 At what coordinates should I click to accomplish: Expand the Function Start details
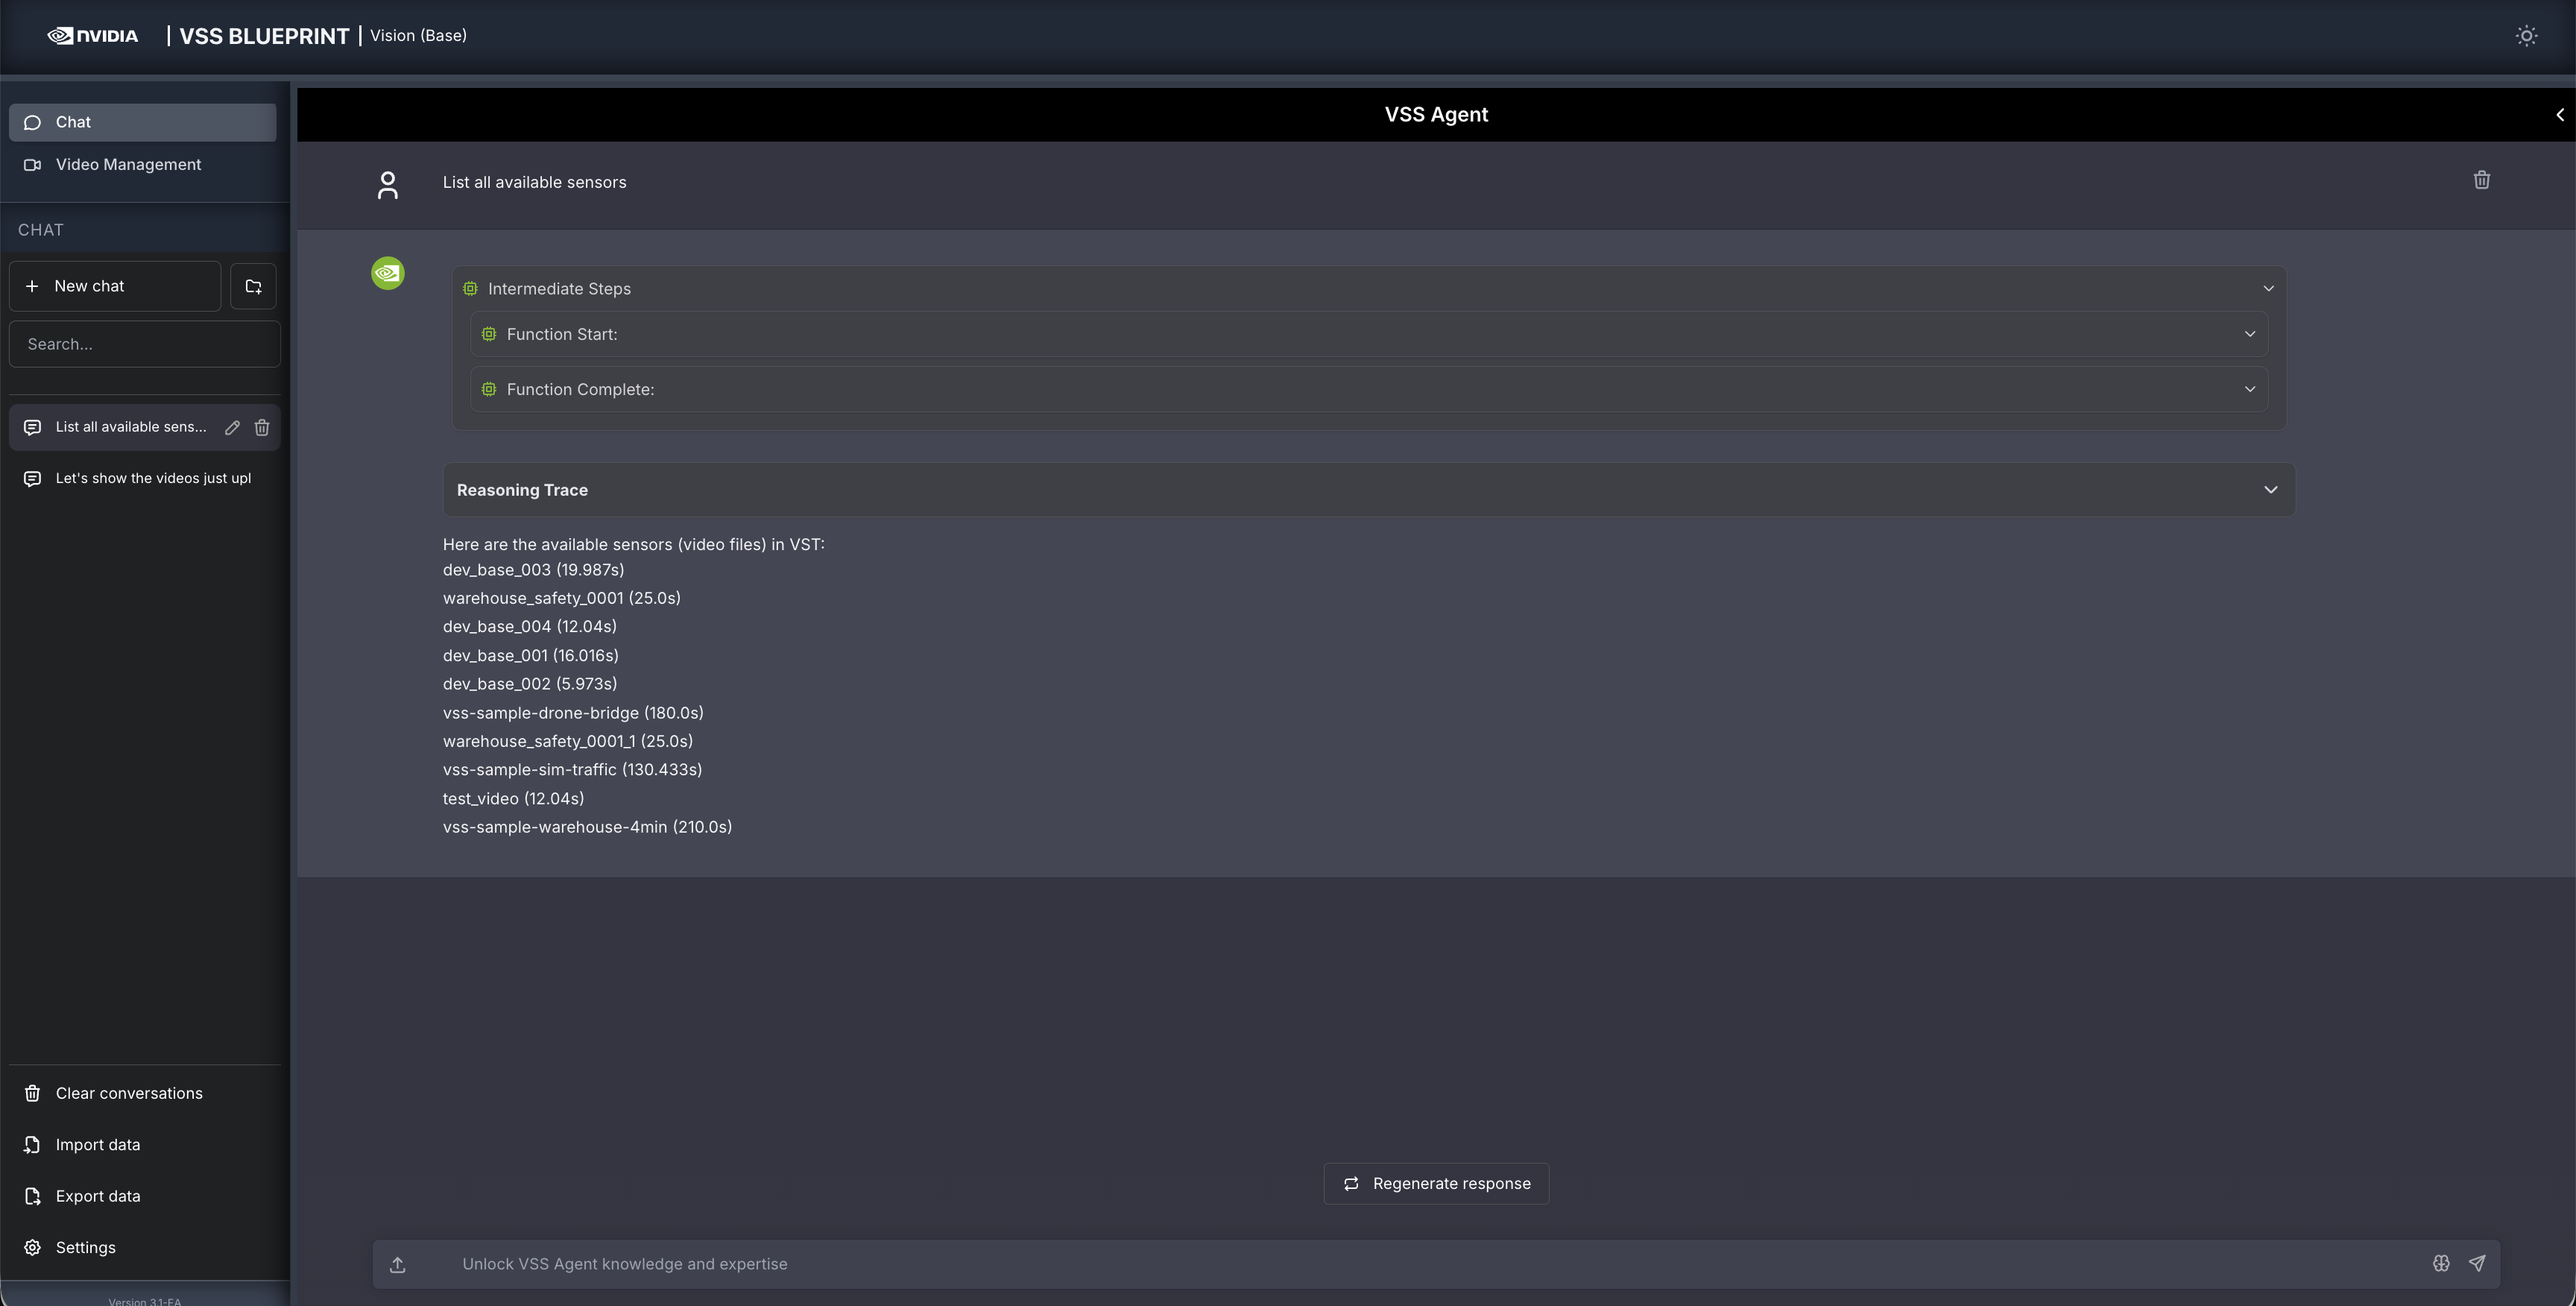2250,334
